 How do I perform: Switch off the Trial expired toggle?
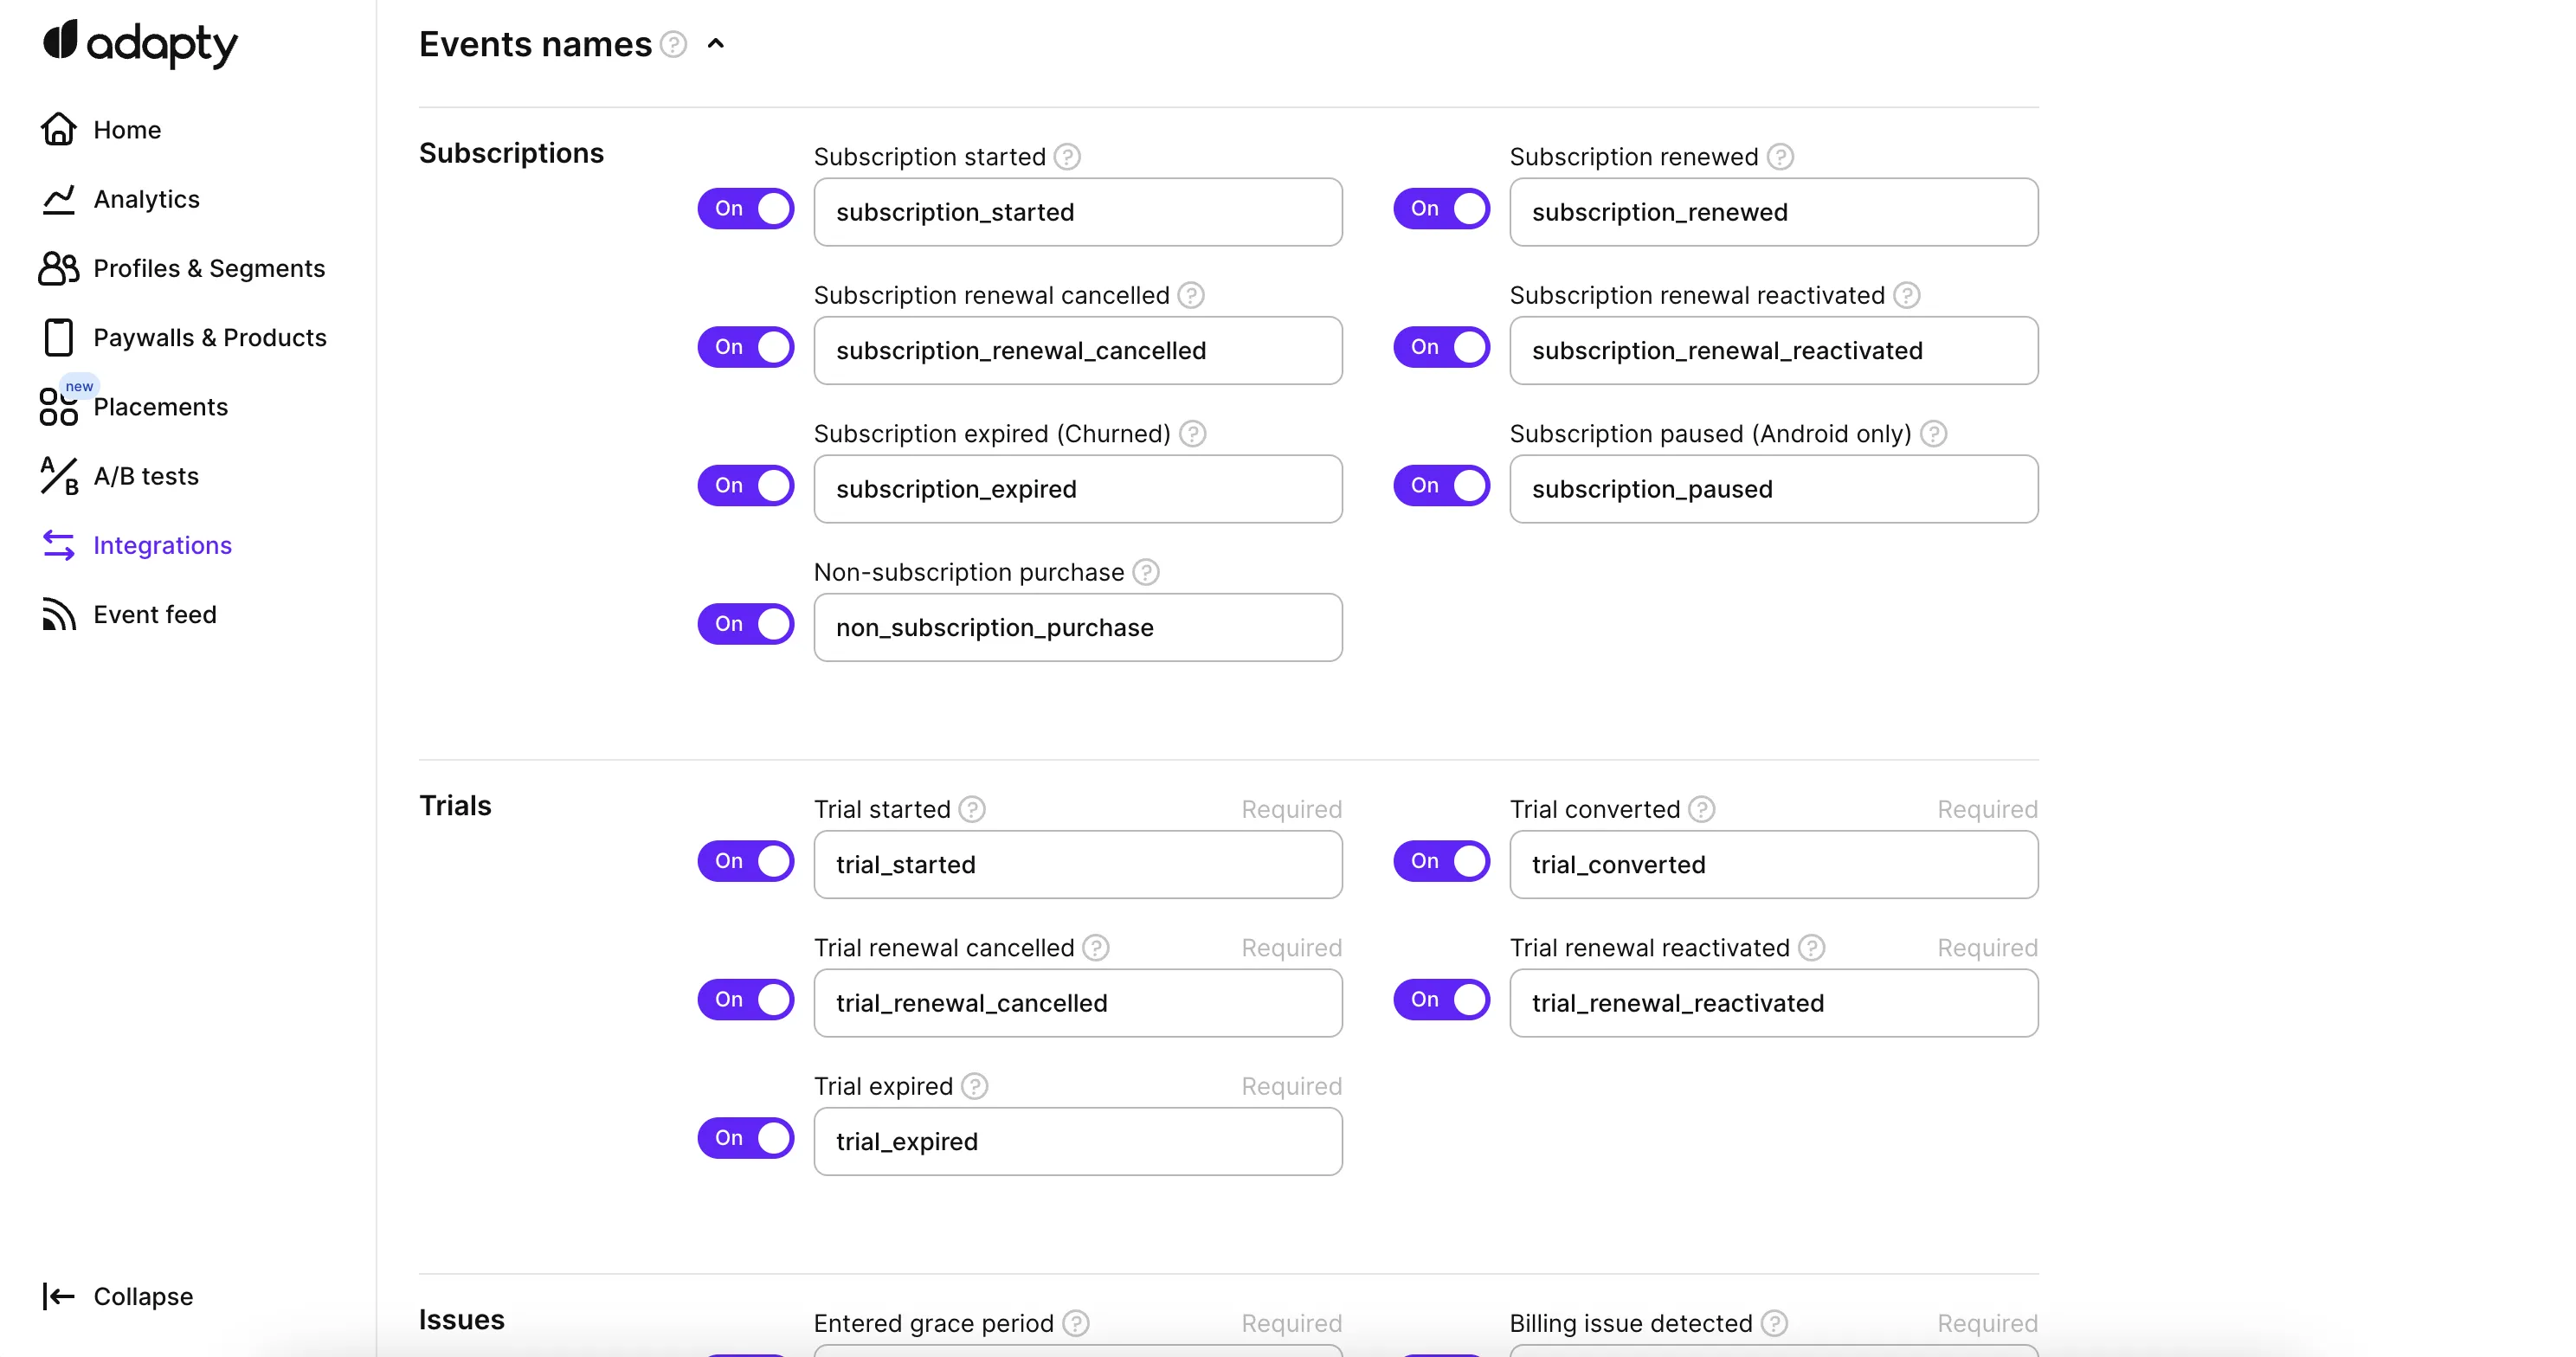[x=745, y=1138]
